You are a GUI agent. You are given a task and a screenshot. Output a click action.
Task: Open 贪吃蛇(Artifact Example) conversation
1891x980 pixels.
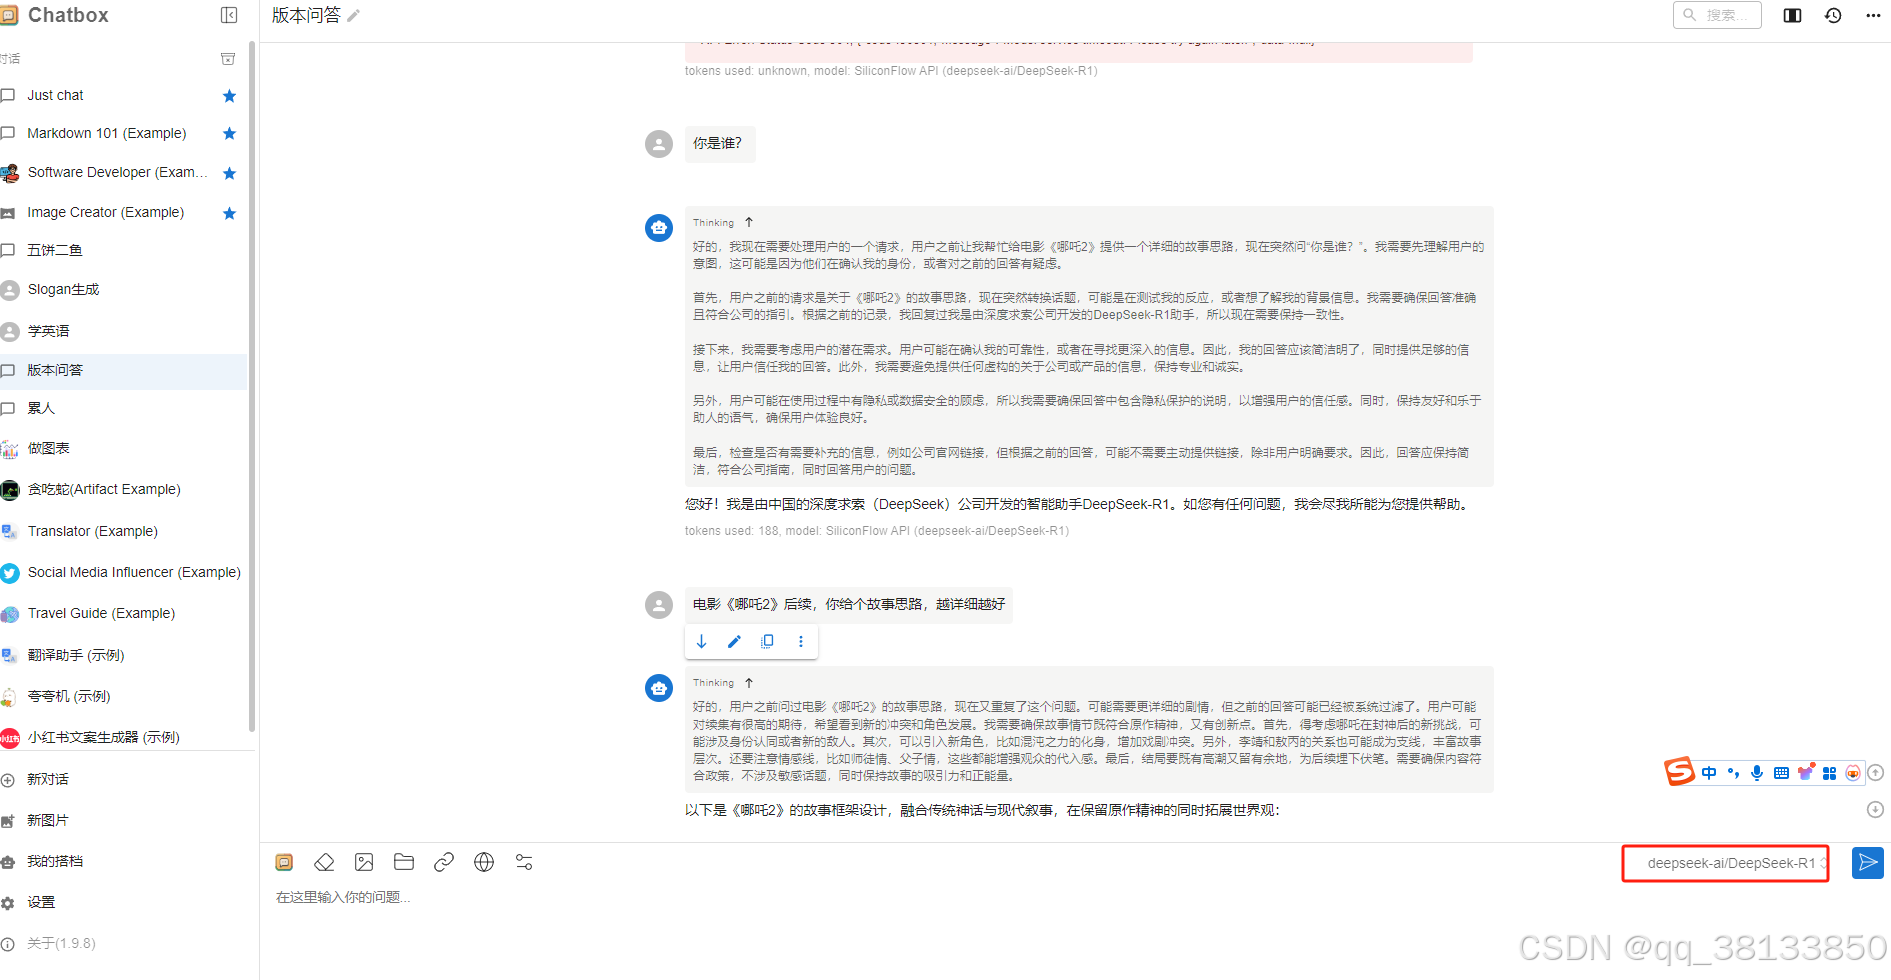[123, 489]
